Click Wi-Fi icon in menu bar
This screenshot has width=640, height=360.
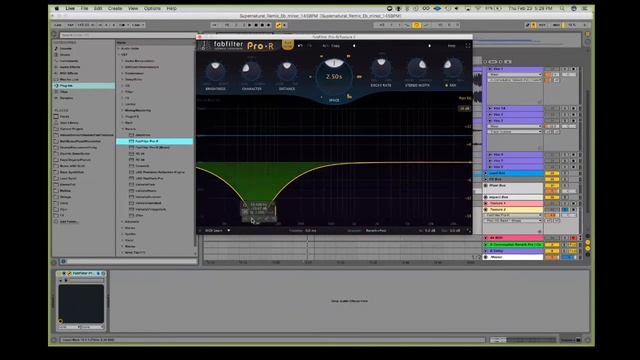click(x=478, y=8)
